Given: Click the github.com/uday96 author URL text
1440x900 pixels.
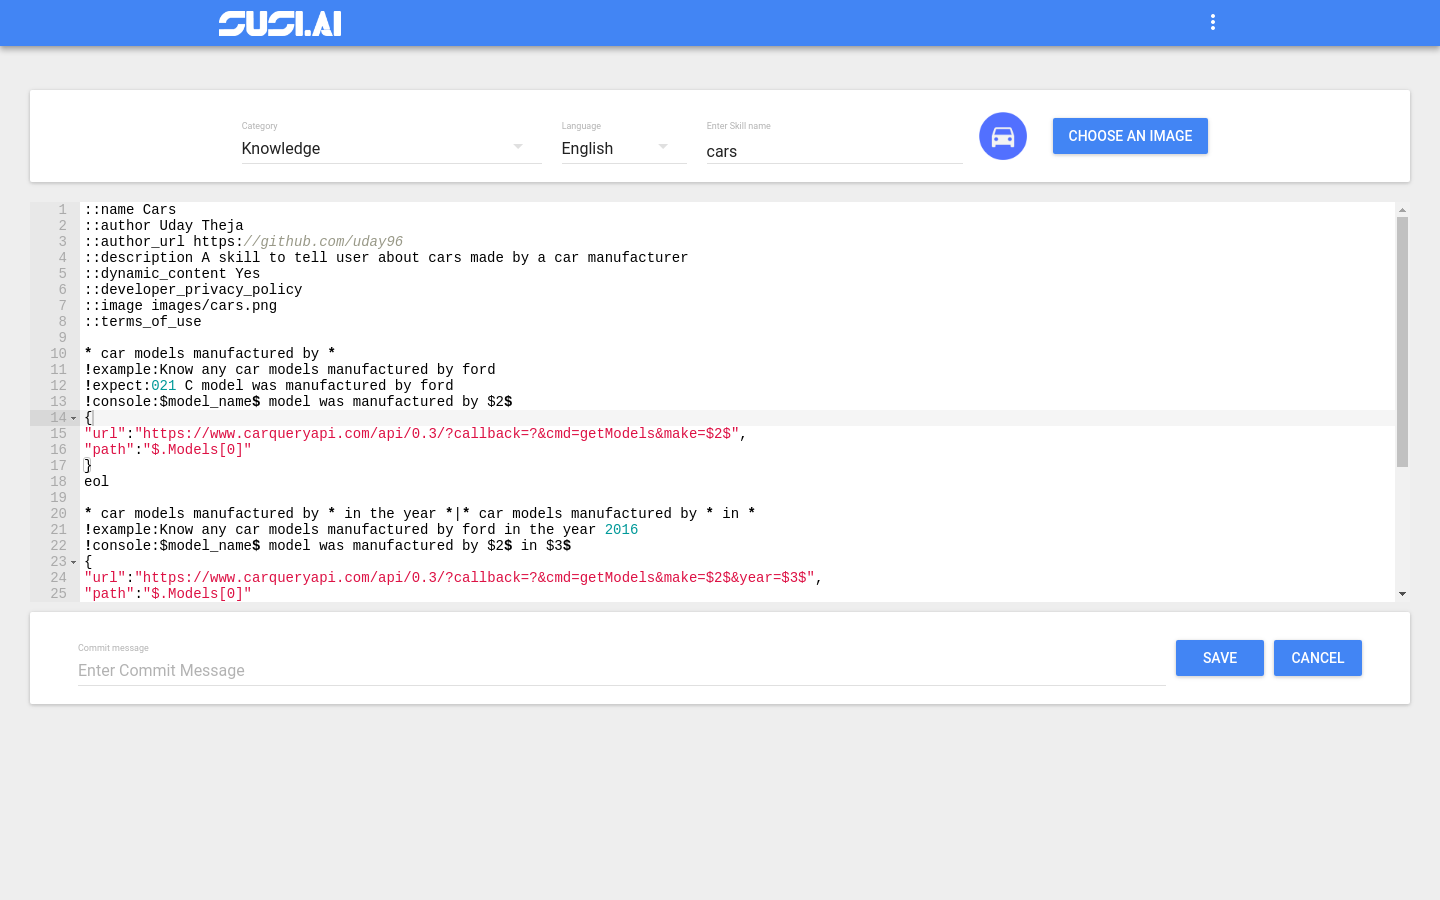Looking at the screenshot, I should [x=324, y=242].
